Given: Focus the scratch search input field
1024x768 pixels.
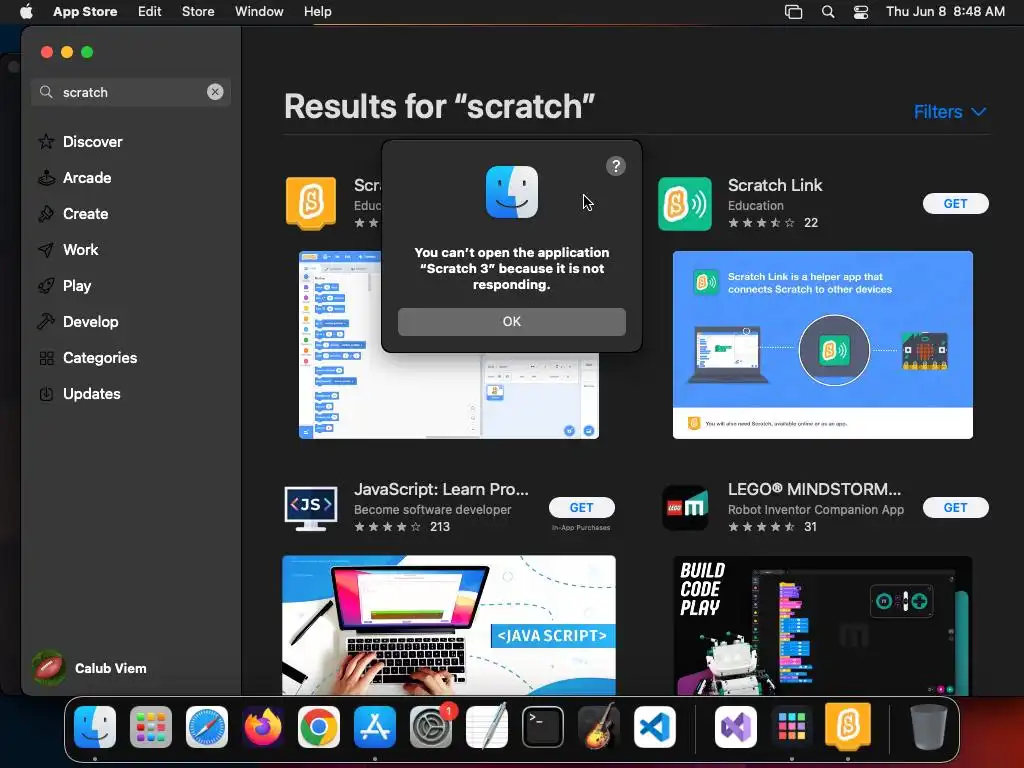Looking at the screenshot, I should pyautogui.click(x=131, y=92).
